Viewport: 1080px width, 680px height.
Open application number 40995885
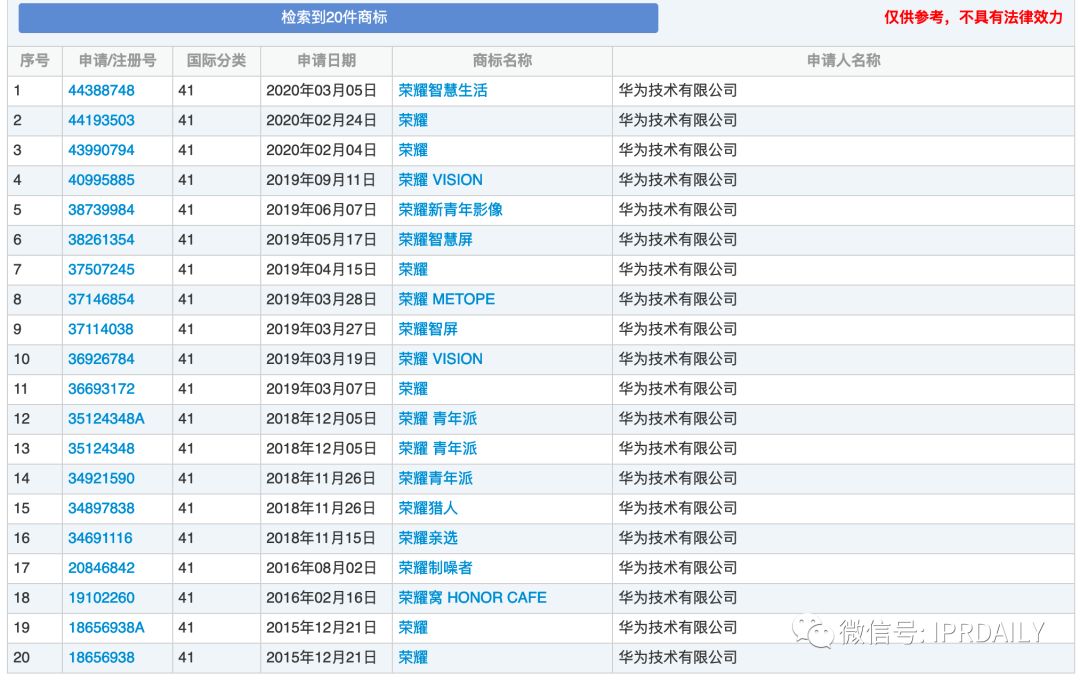[x=101, y=180]
